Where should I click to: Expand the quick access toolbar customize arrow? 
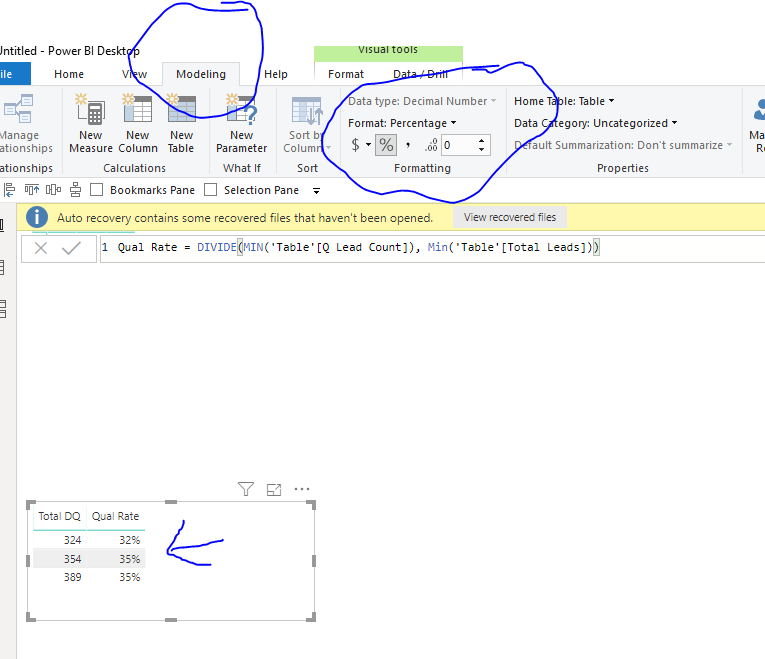(316, 191)
